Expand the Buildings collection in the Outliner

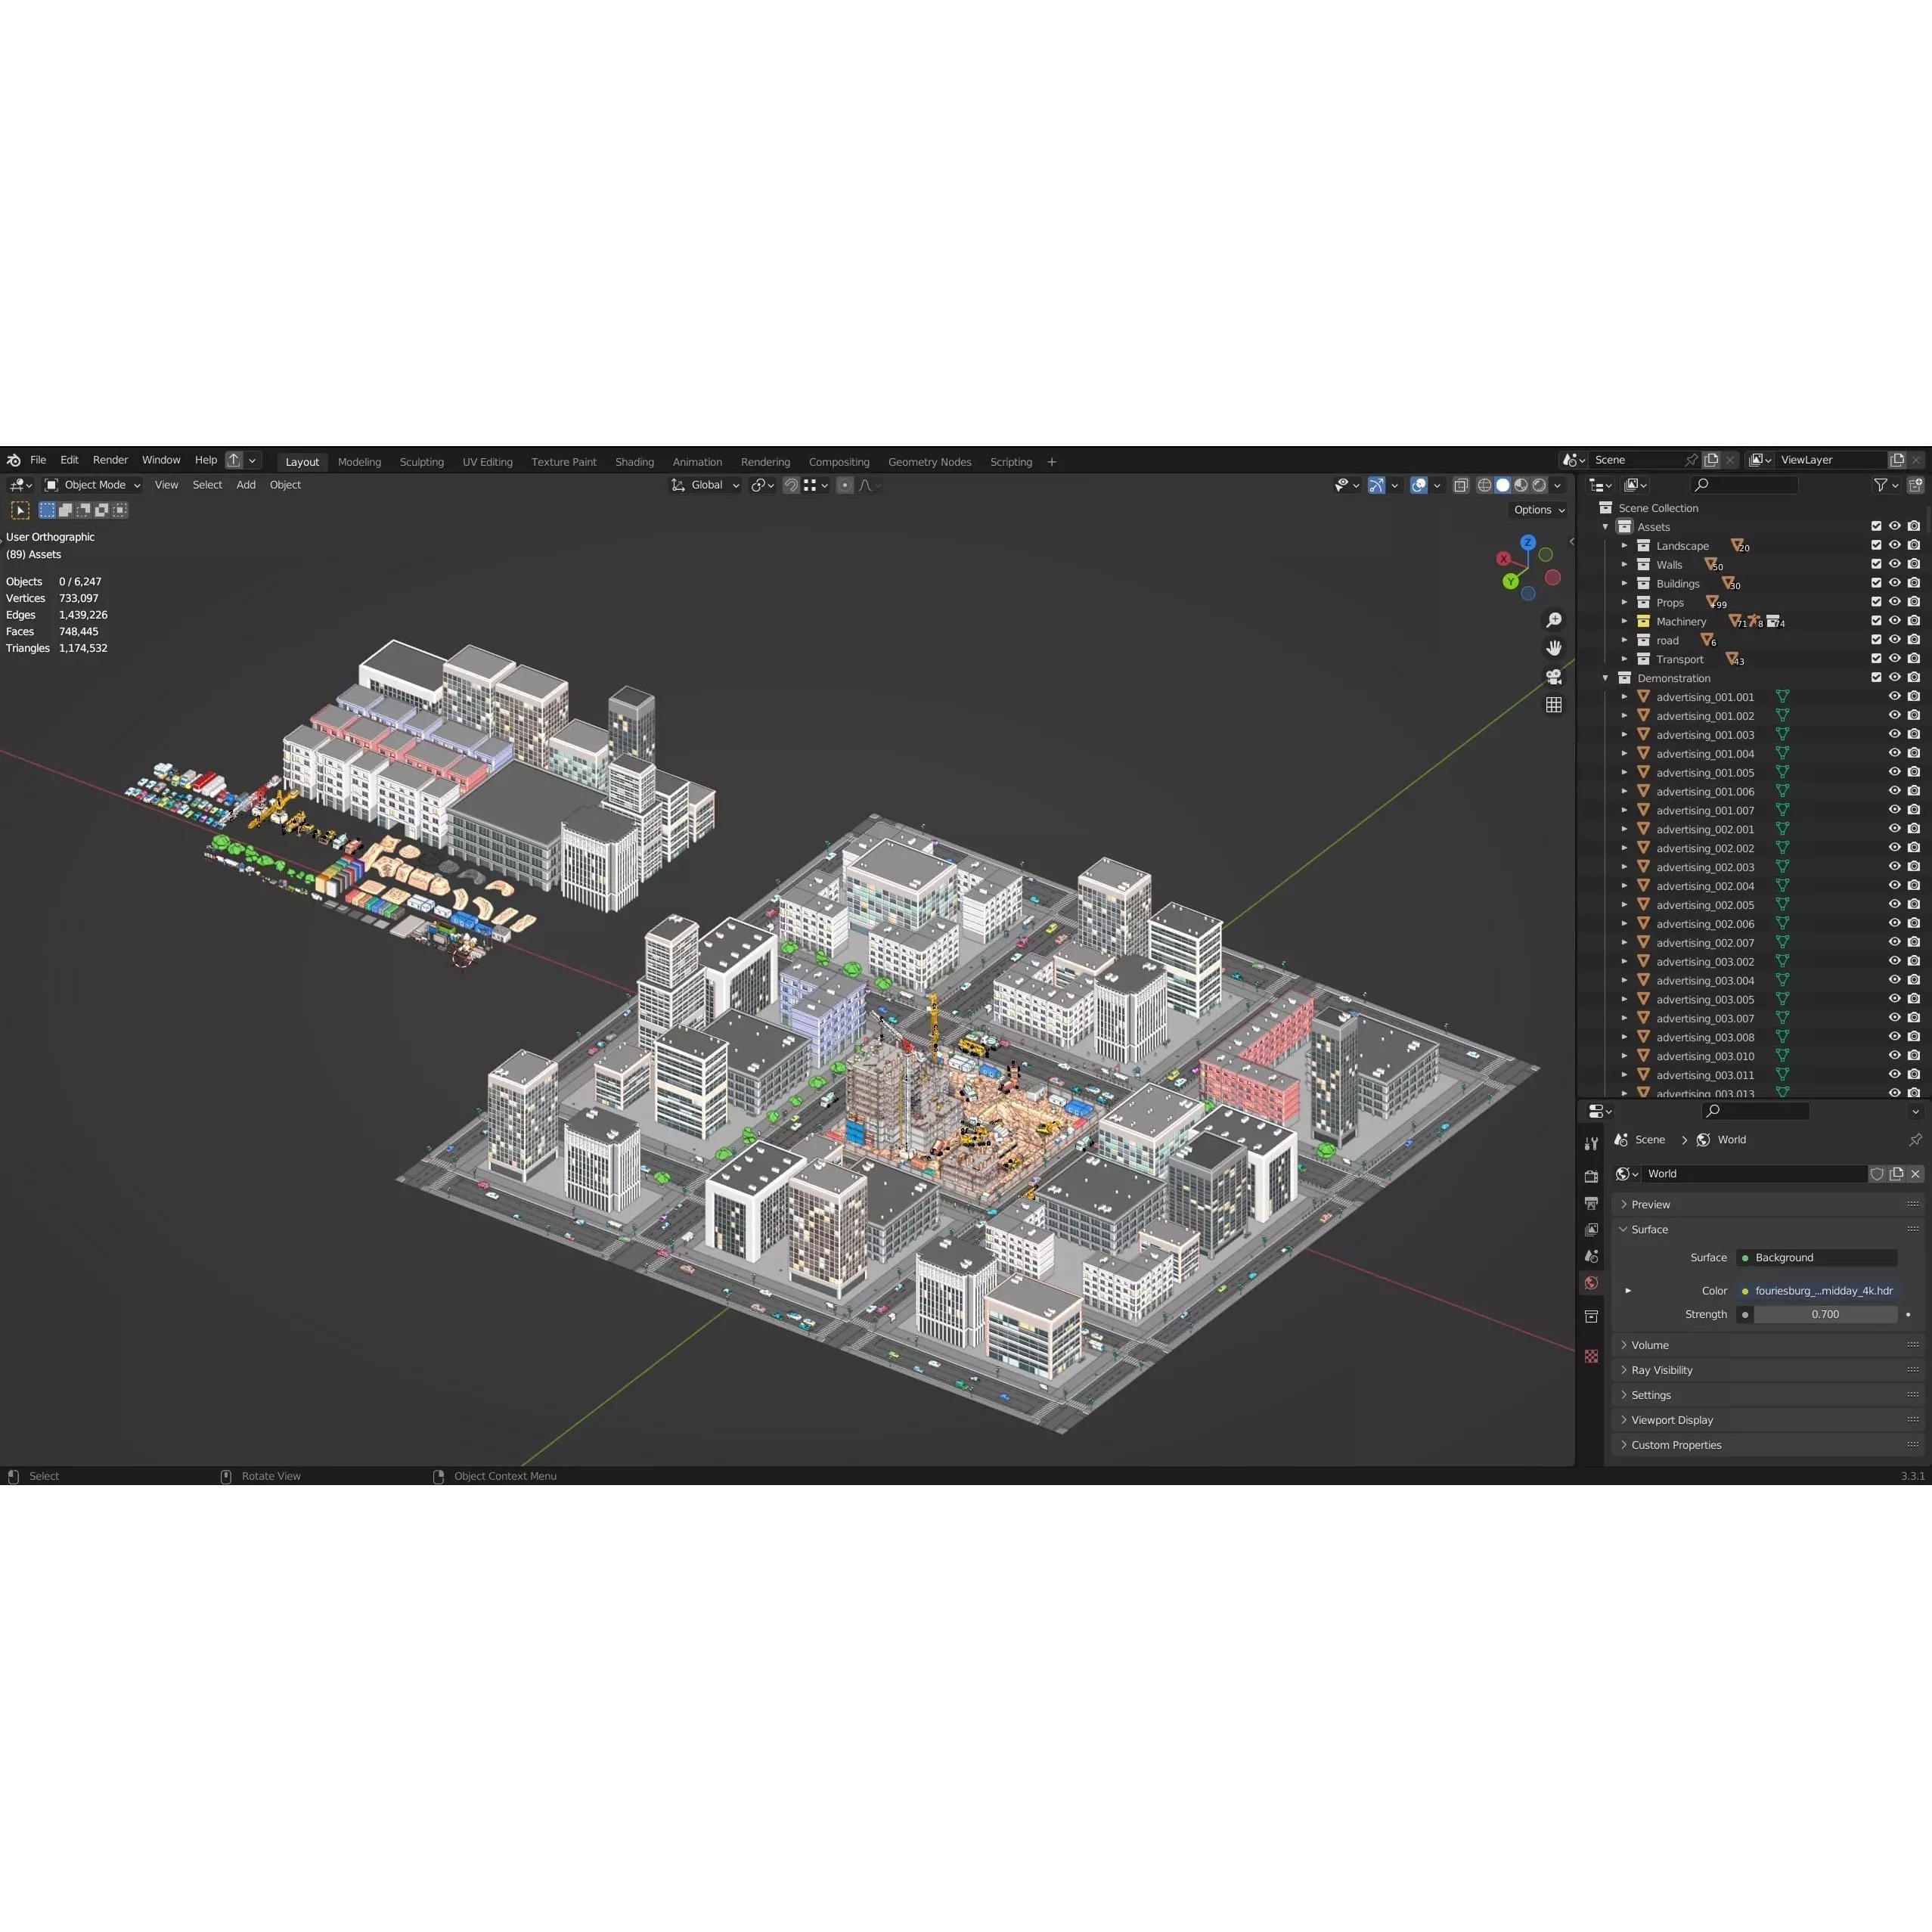[1625, 582]
